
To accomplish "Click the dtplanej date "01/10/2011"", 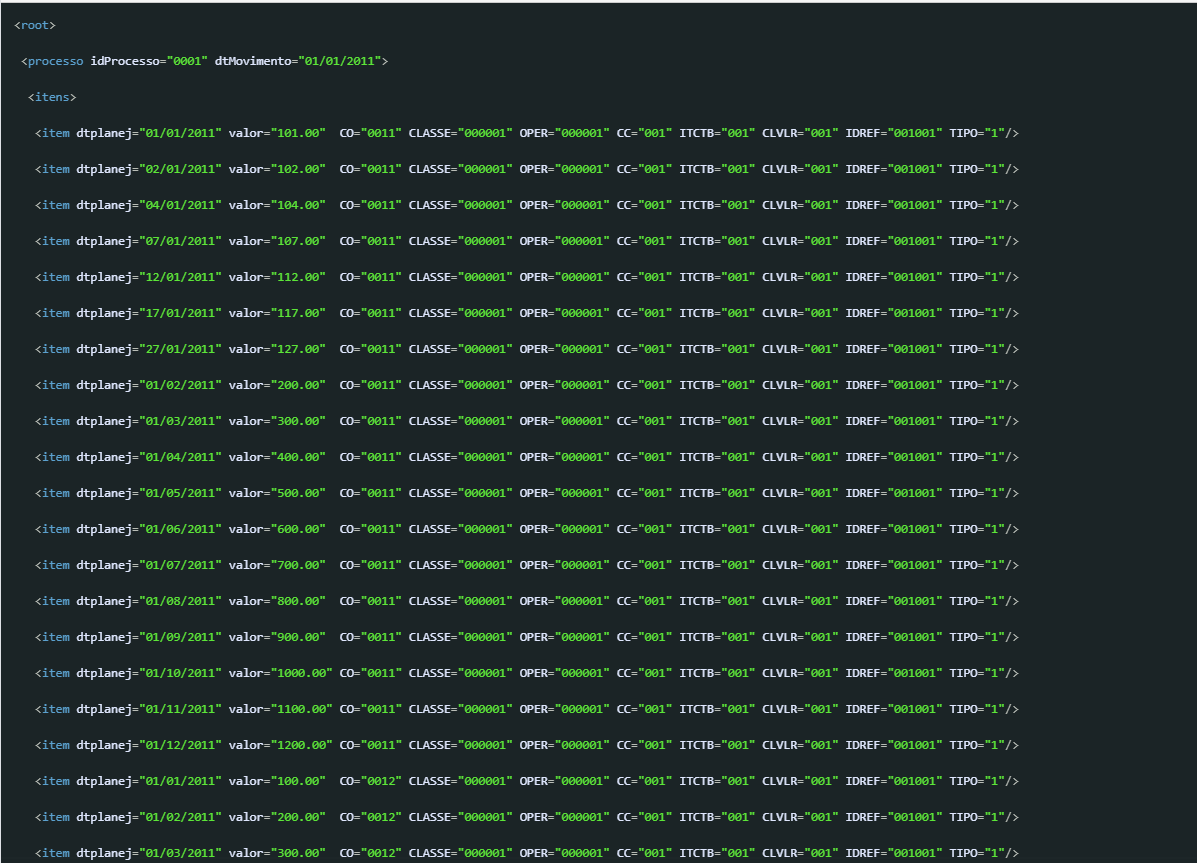I will coord(181,673).
